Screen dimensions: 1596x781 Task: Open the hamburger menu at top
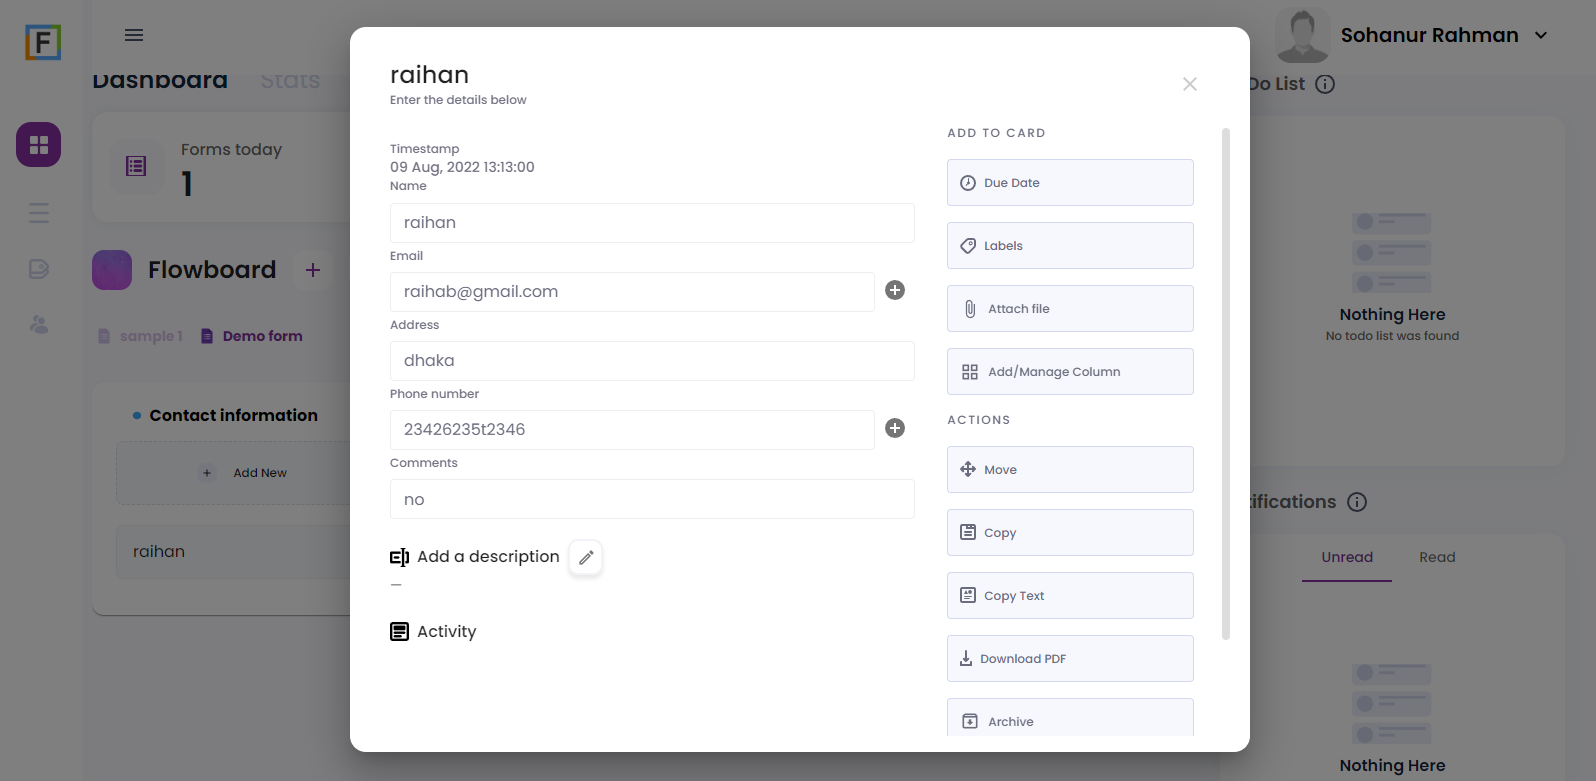(134, 35)
